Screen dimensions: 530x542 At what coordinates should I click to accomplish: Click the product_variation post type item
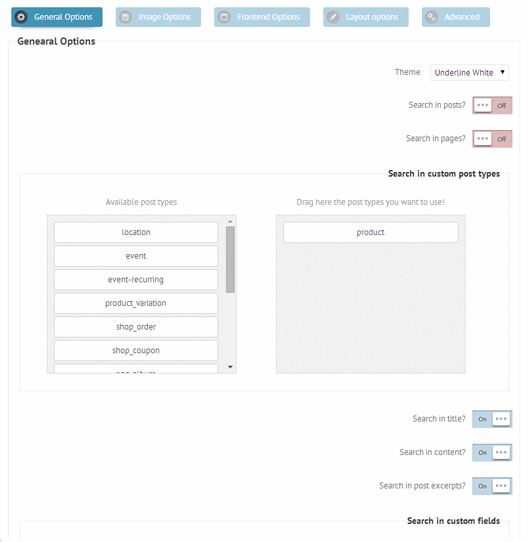(x=136, y=303)
